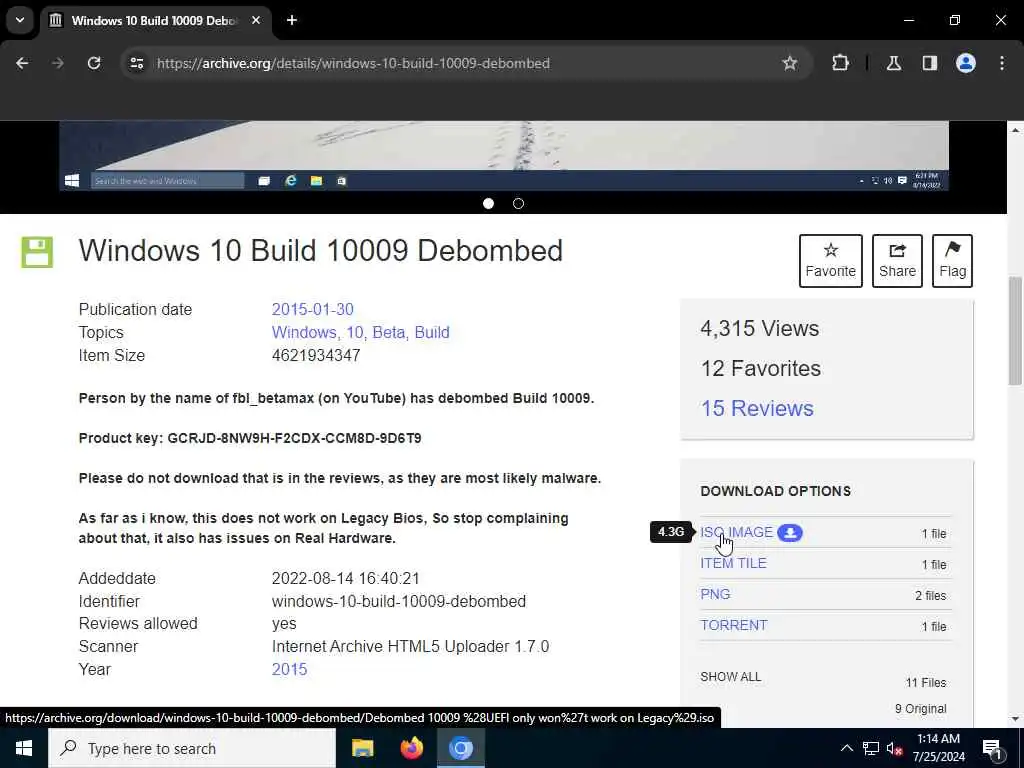Download the TORRENT file
1024x768 pixels.
pyautogui.click(x=734, y=625)
